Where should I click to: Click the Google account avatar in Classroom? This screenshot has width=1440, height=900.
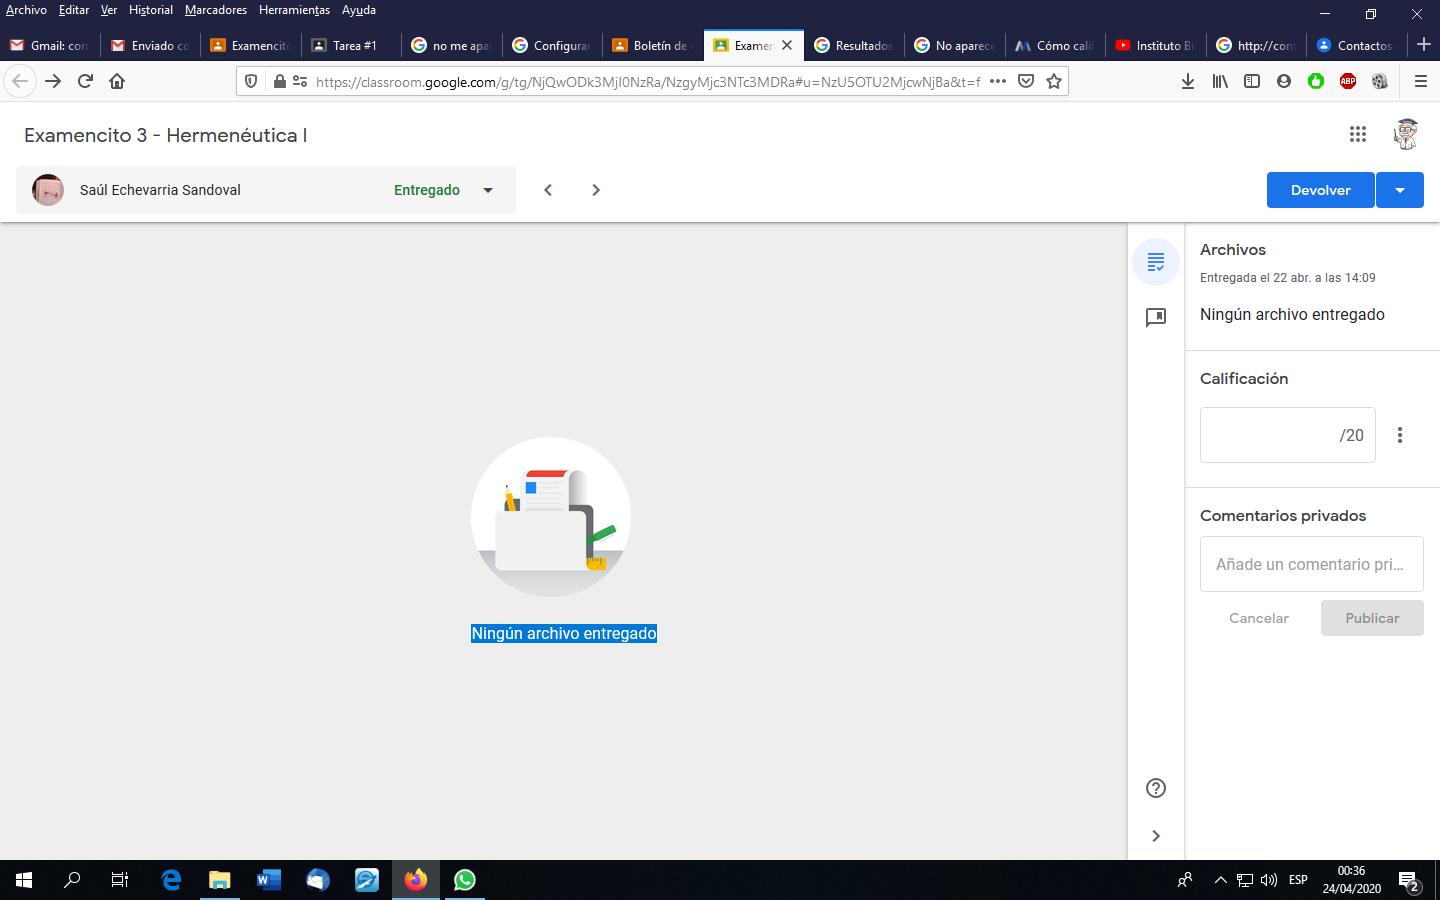tap(1406, 133)
